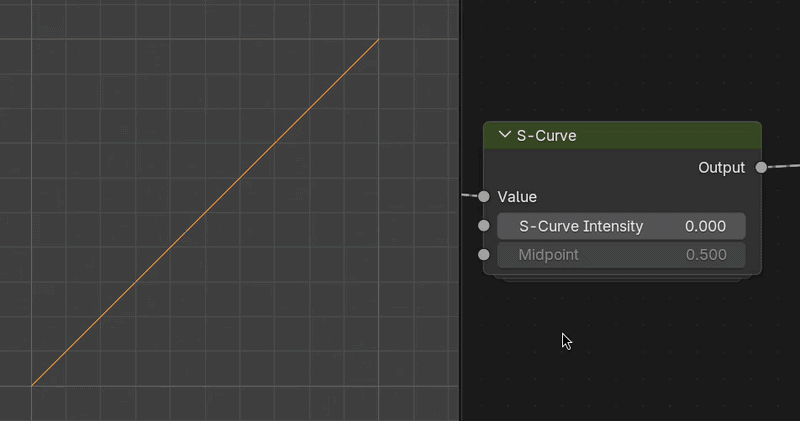Click the Output socket of S-Curve node
800x421 pixels.
(x=761, y=167)
